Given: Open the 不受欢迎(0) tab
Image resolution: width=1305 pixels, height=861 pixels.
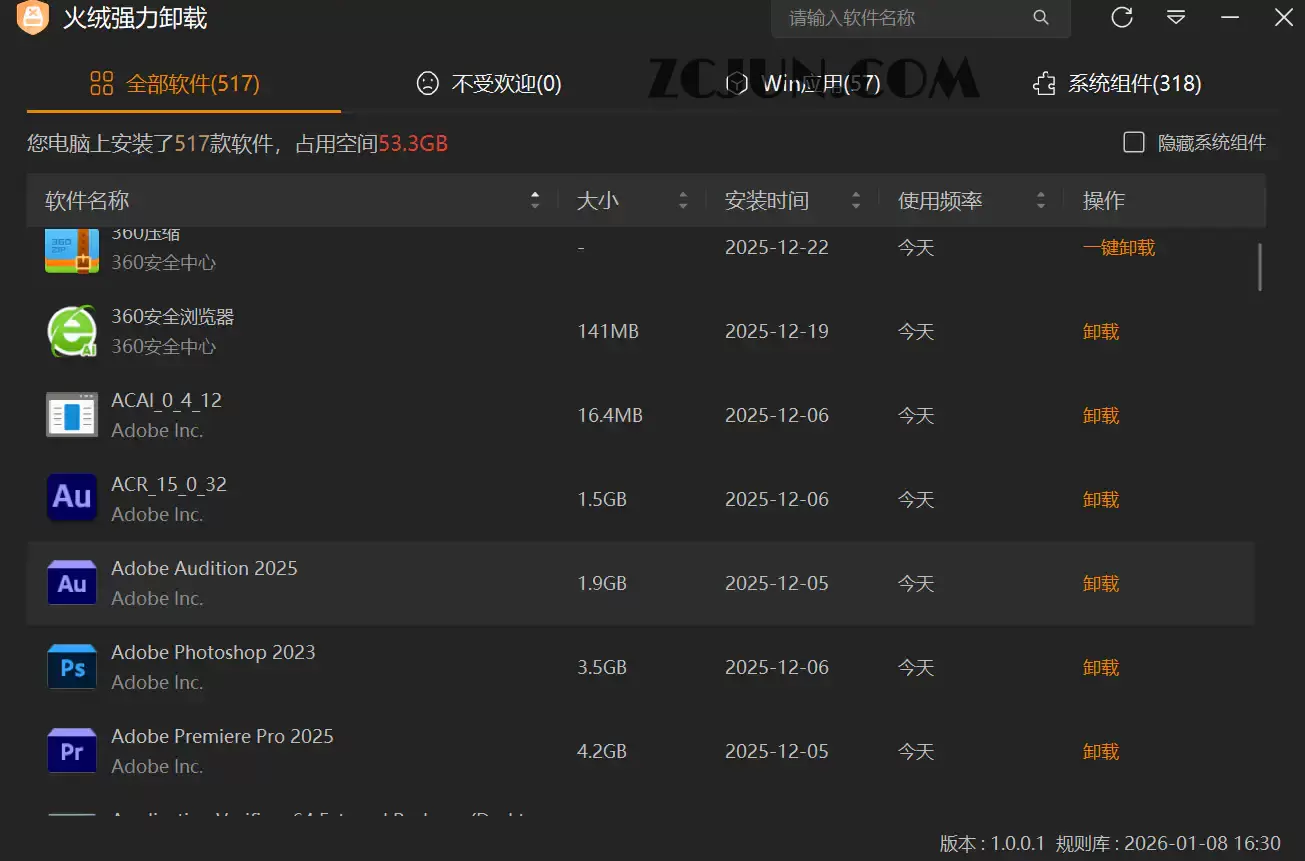Looking at the screenshot, I should [488, 84].
